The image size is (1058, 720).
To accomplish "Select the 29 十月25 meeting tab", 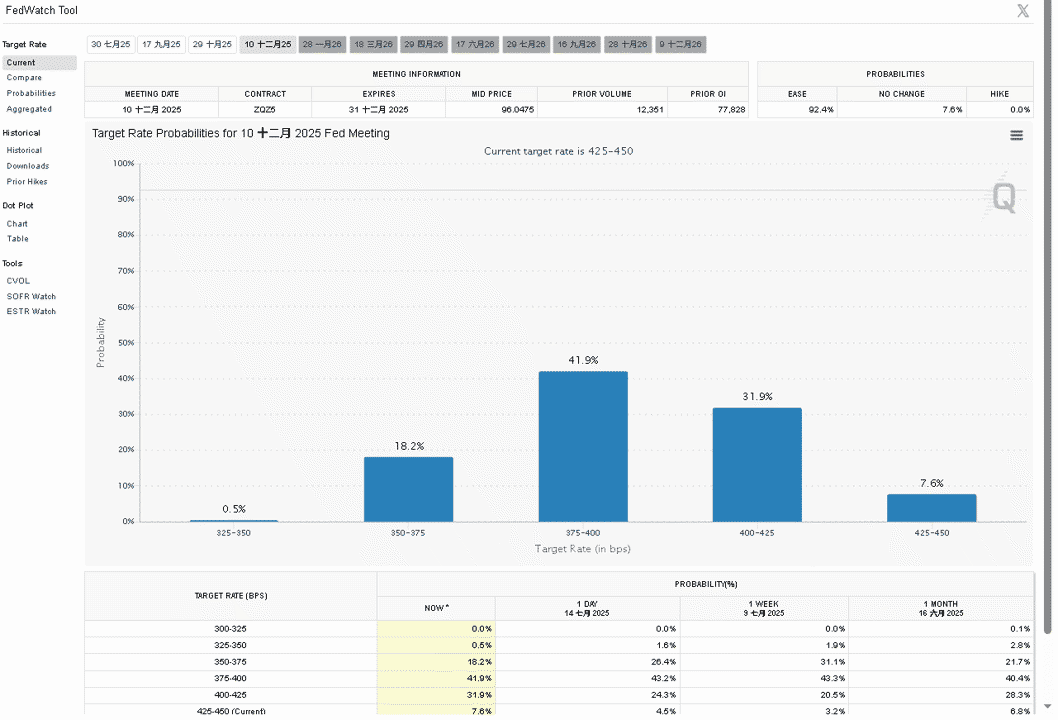I will point(212,45).
